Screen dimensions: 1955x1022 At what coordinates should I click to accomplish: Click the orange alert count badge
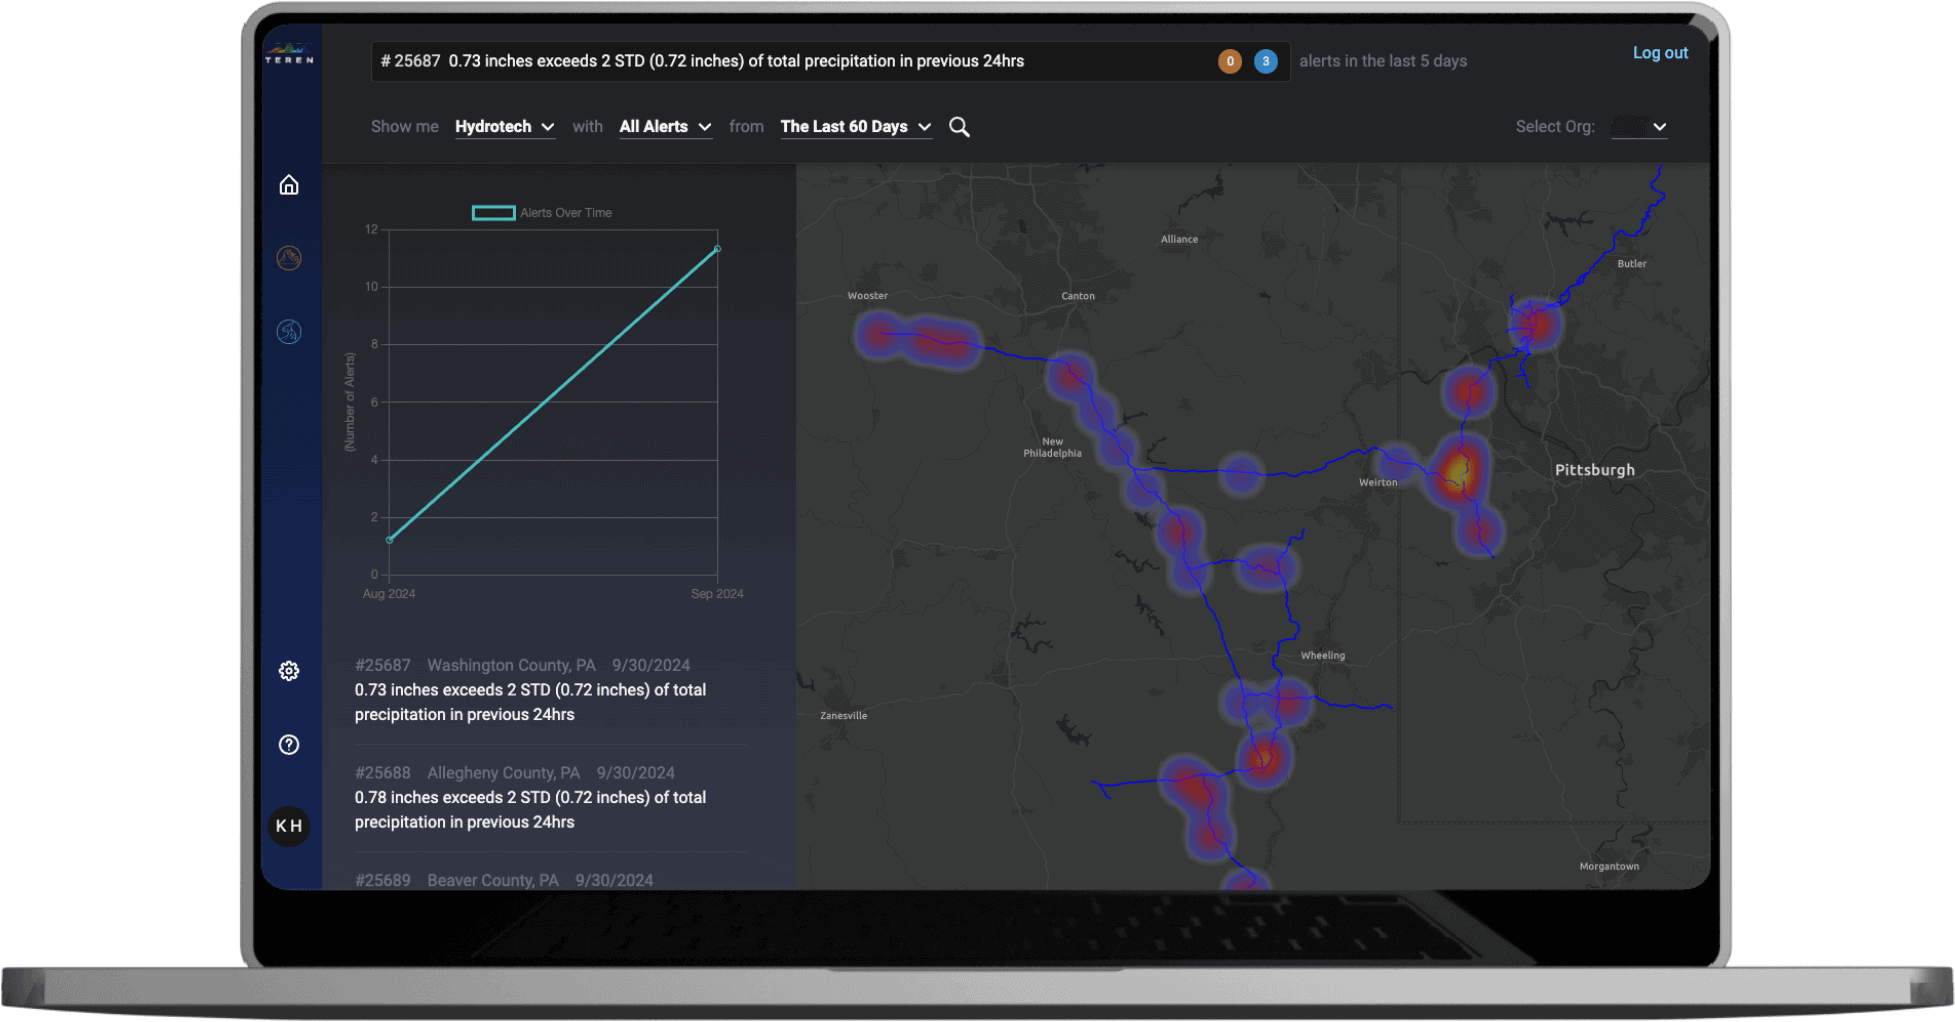[x=1230, y=61]
